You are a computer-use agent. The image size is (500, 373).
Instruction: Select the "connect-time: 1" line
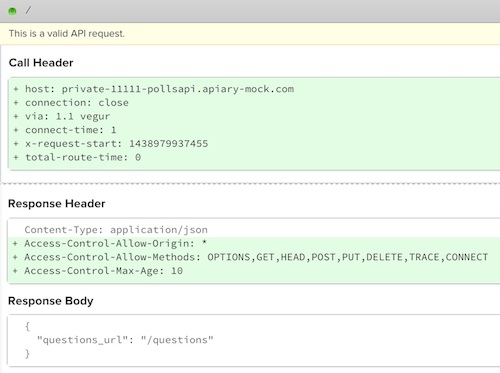point(65,130)
